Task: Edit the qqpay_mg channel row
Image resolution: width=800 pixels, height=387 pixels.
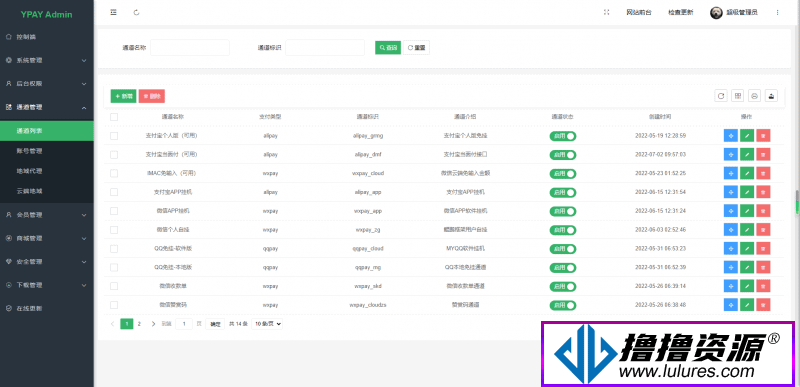Action: coord(747,267)
